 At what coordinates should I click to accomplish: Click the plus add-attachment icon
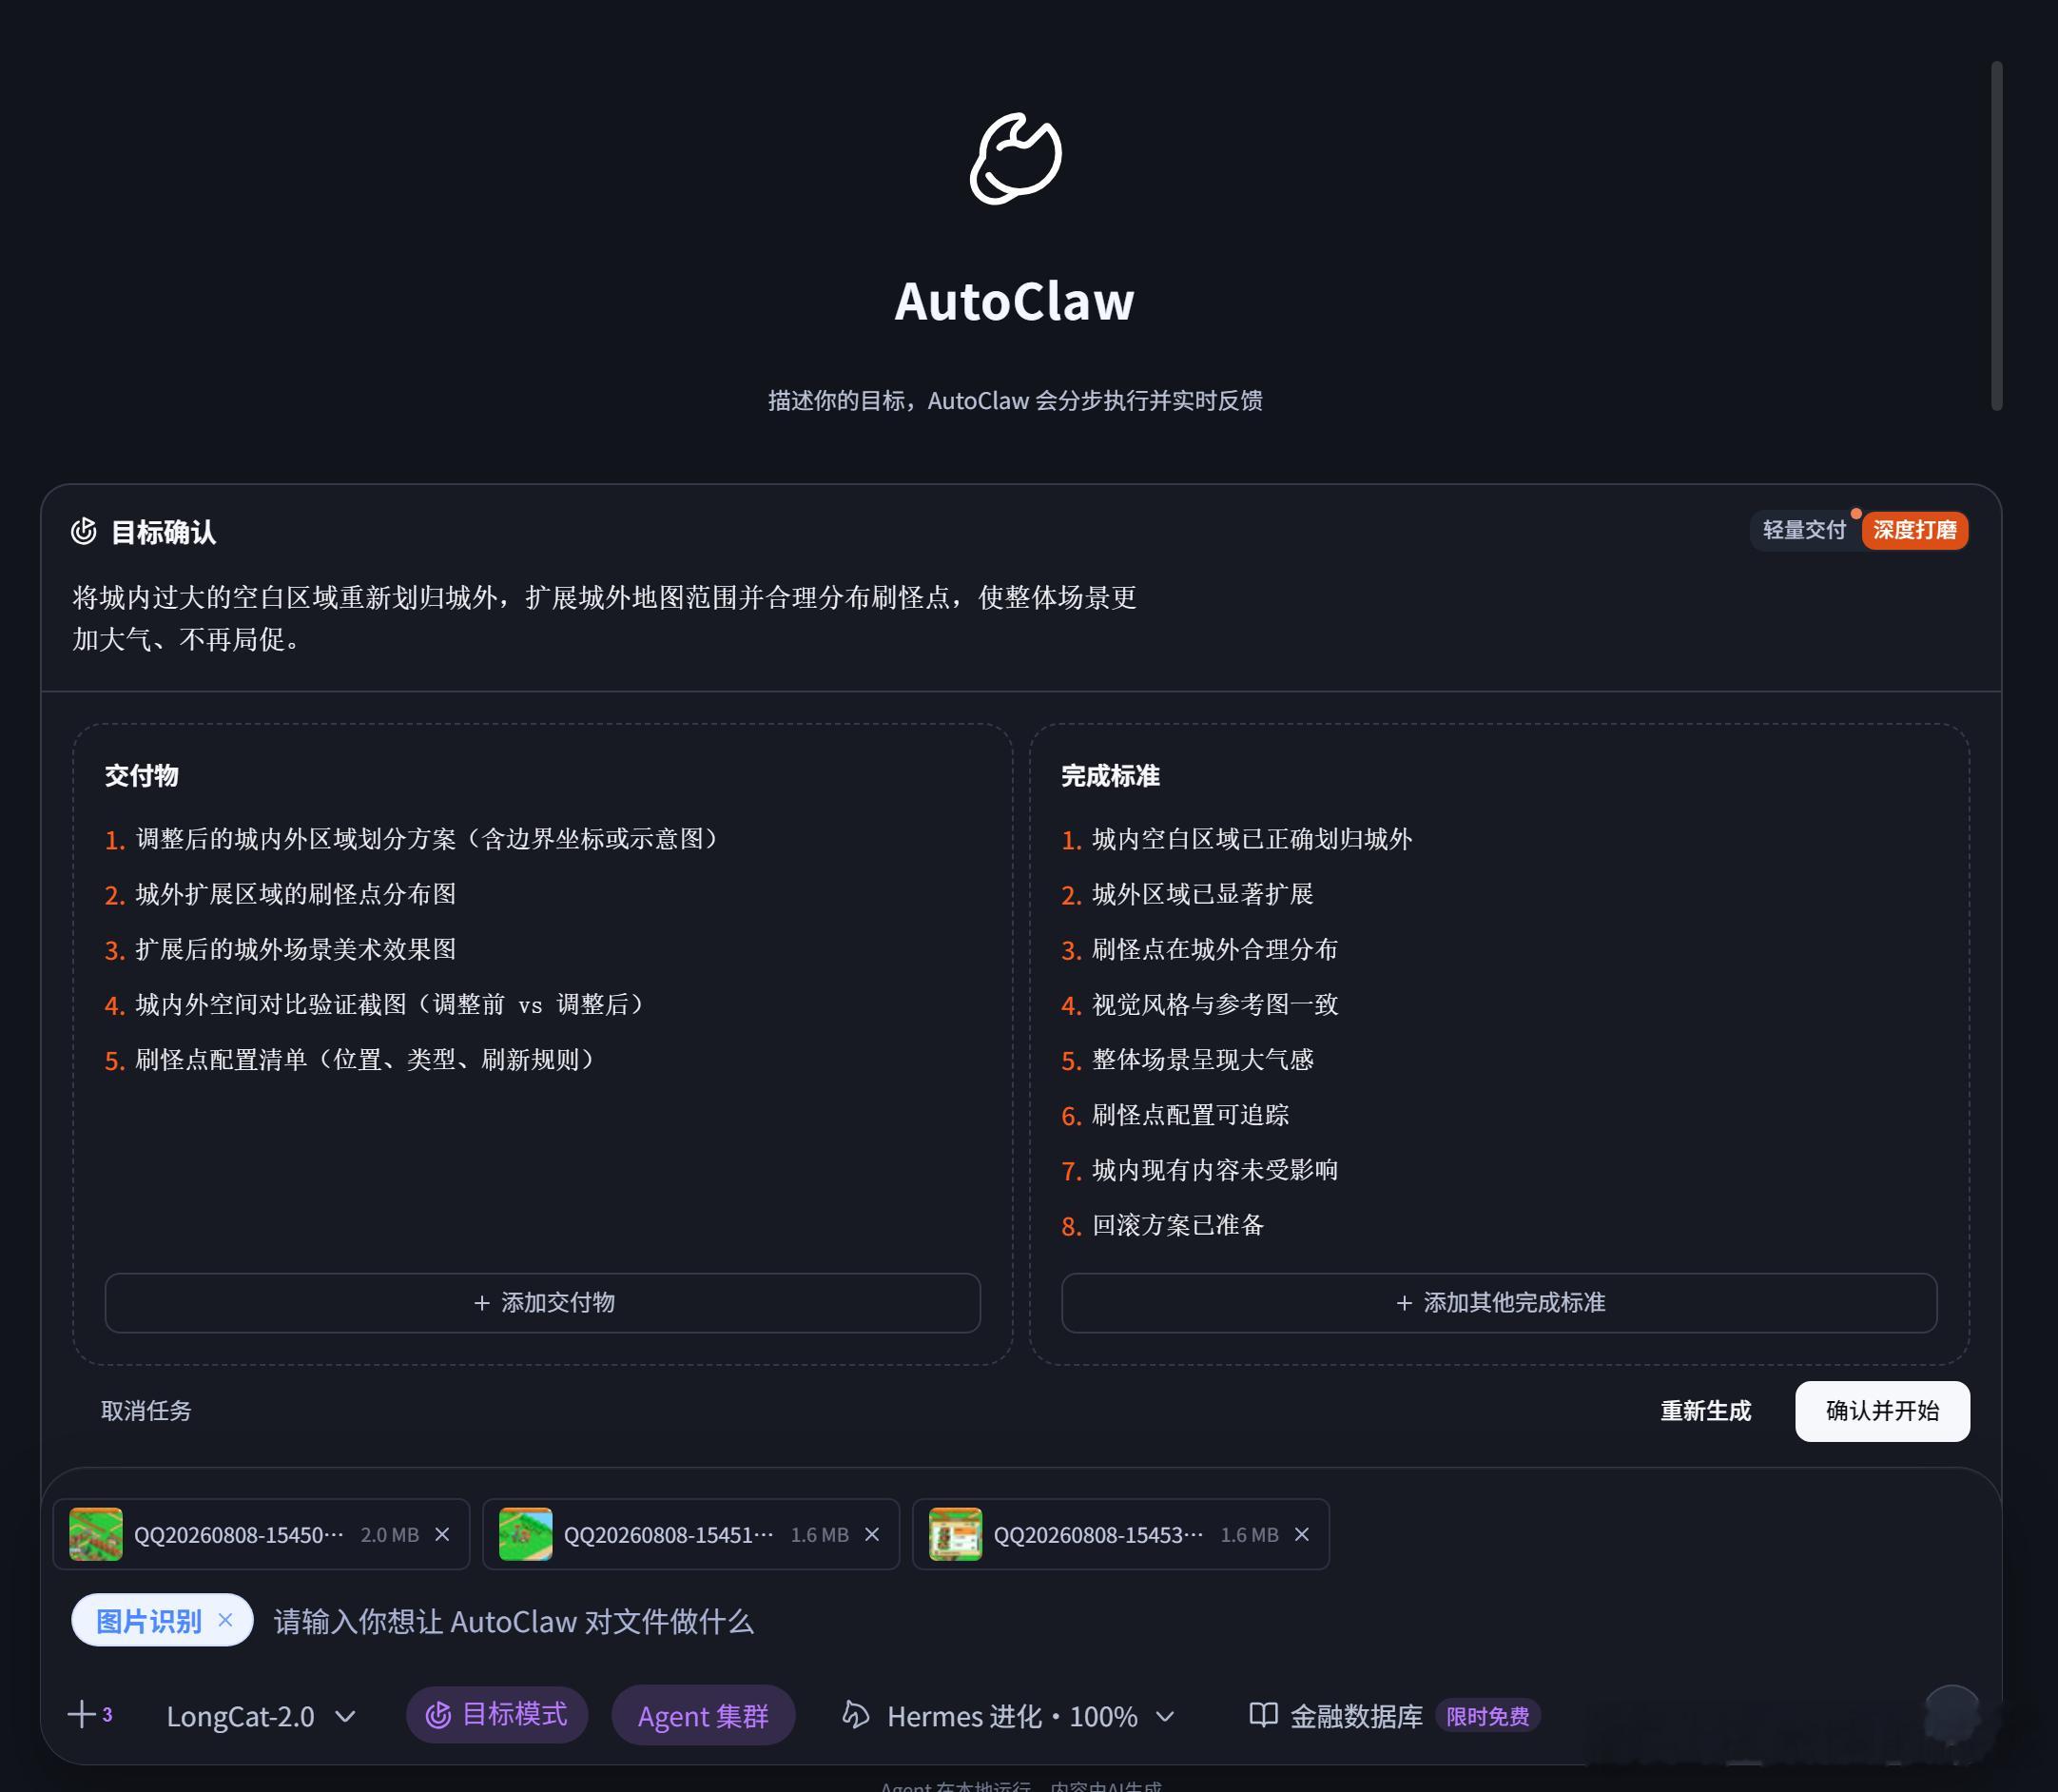click(x=82, y=1715)
